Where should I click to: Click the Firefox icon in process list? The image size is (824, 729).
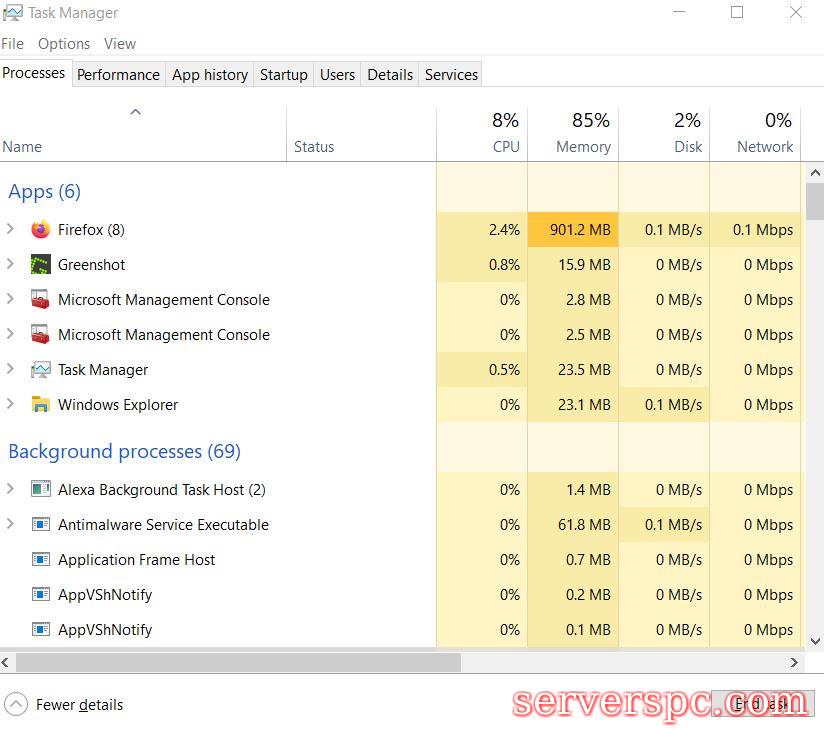[40, 230]
